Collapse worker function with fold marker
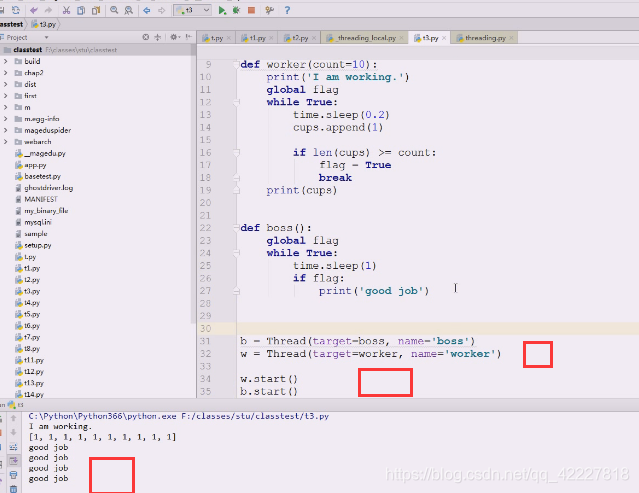Image resolution: width=639 pixels, height=493 pixels. pyautogui.click(x=236, y=64)
